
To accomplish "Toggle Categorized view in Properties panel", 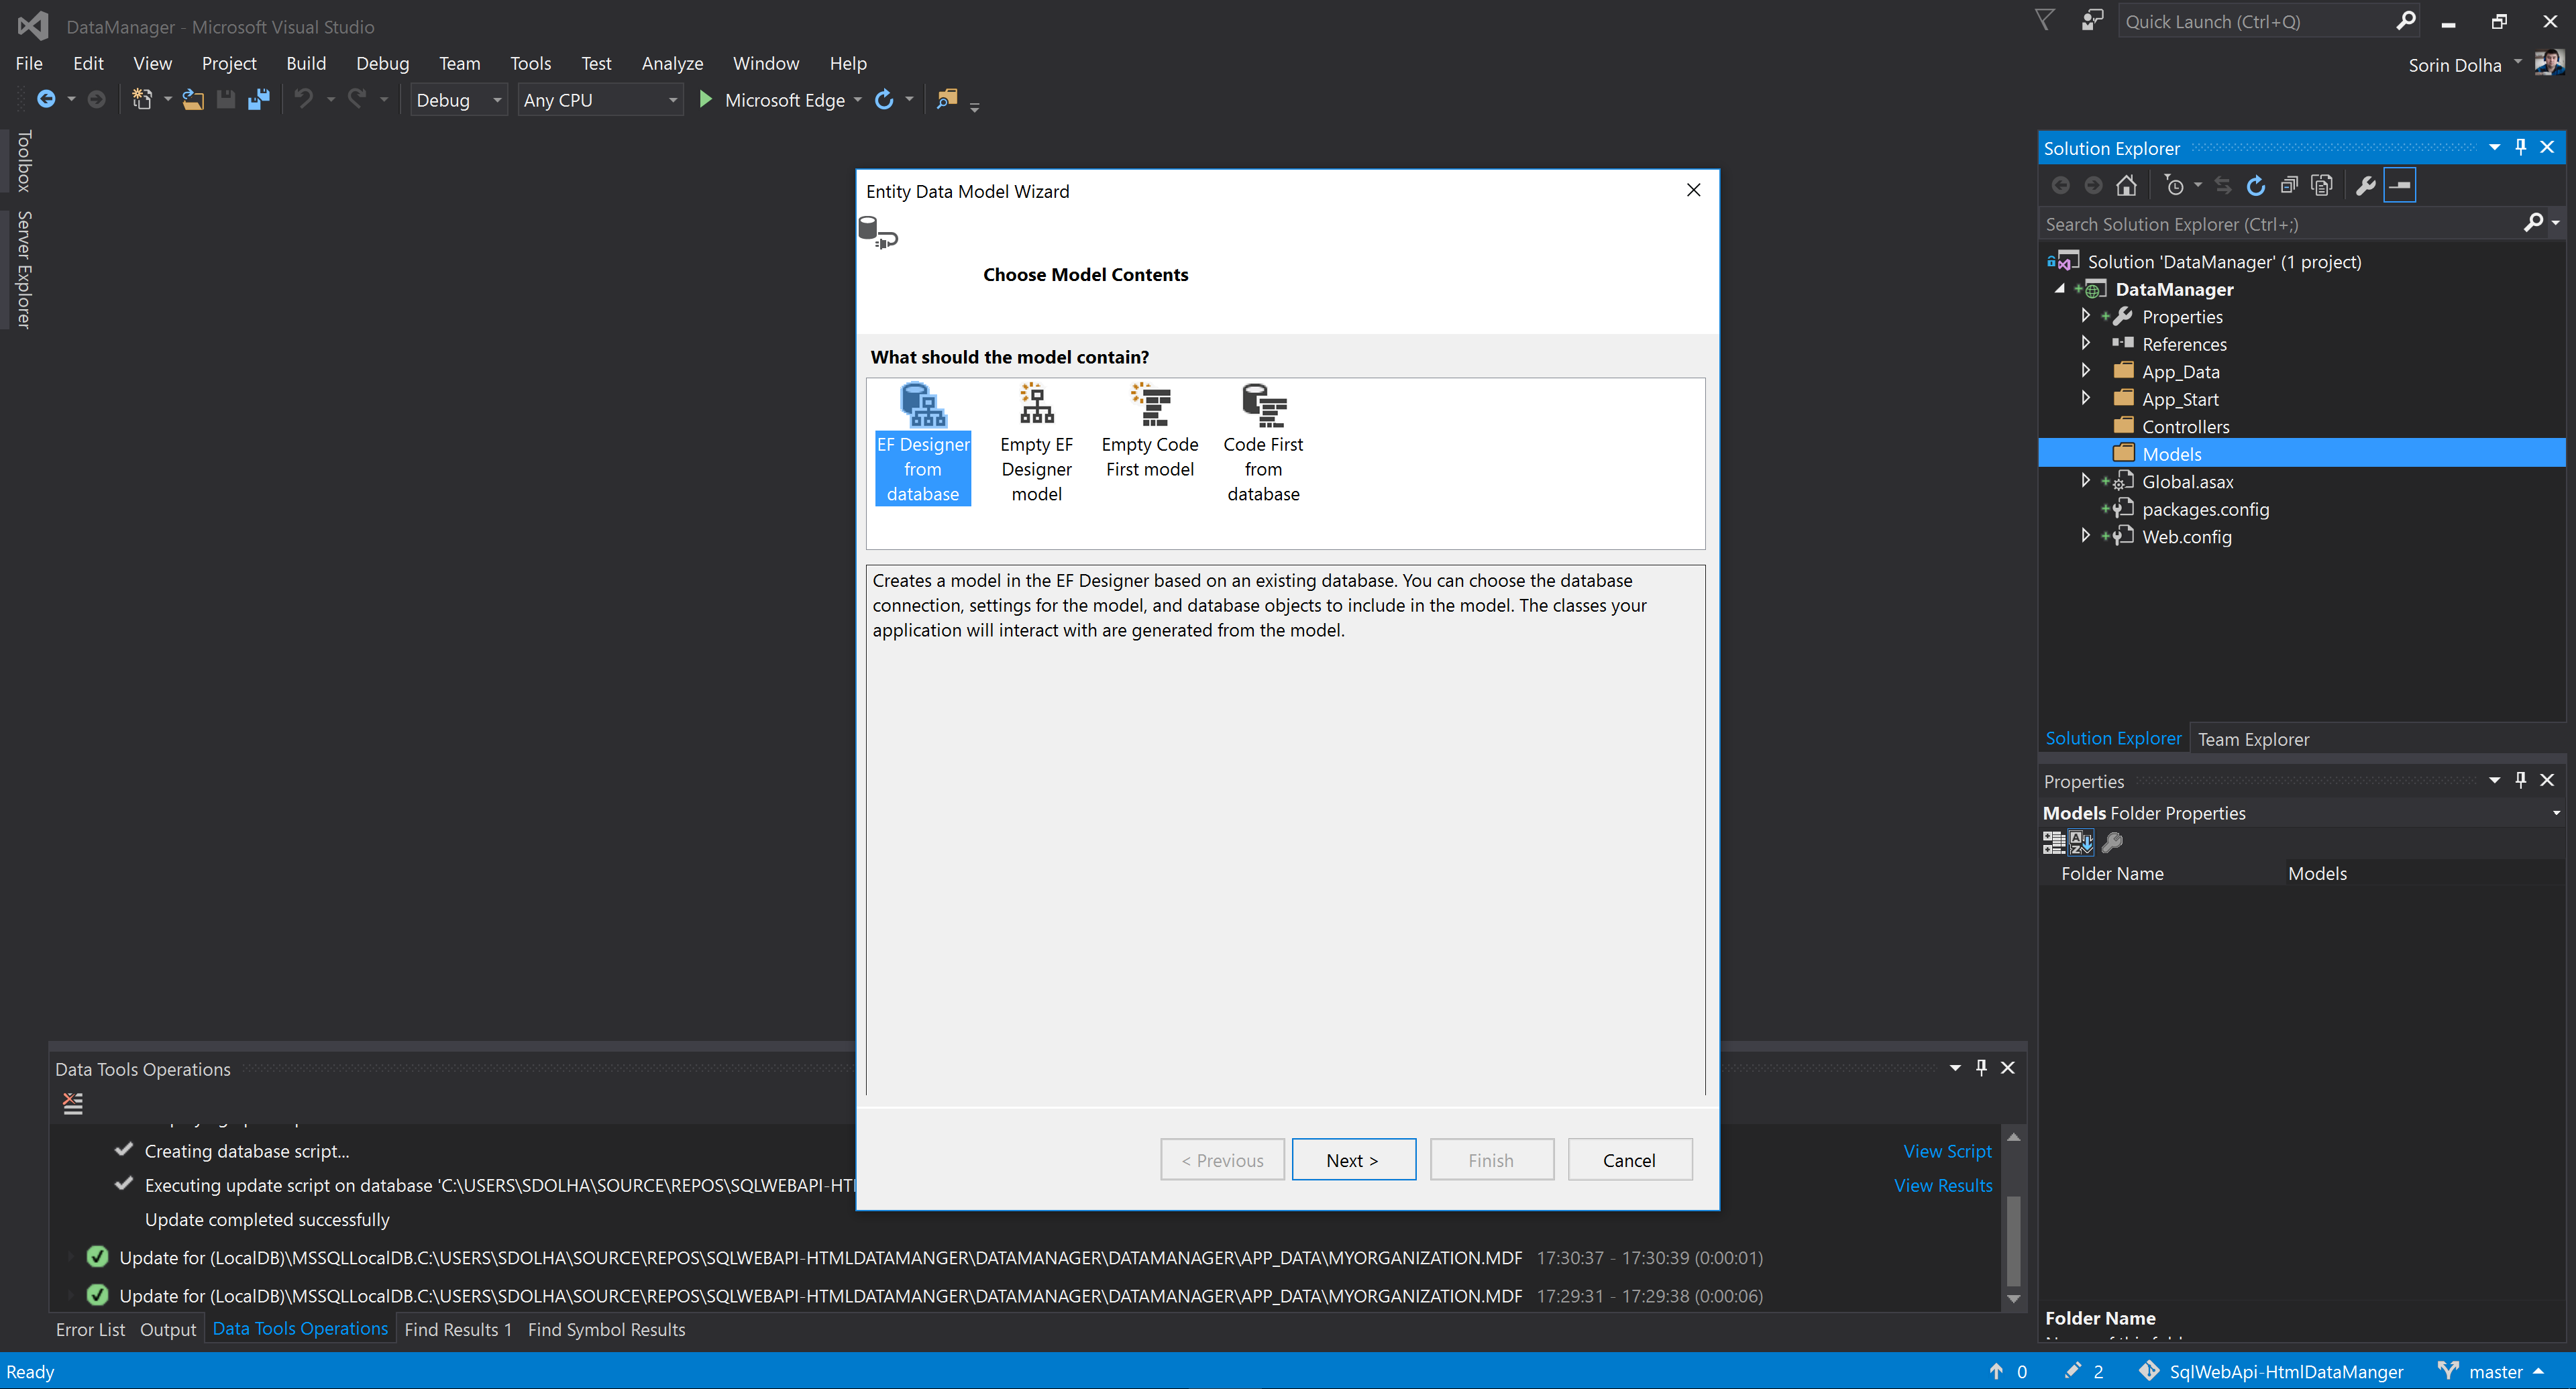I will click(x=2054, y=843).
